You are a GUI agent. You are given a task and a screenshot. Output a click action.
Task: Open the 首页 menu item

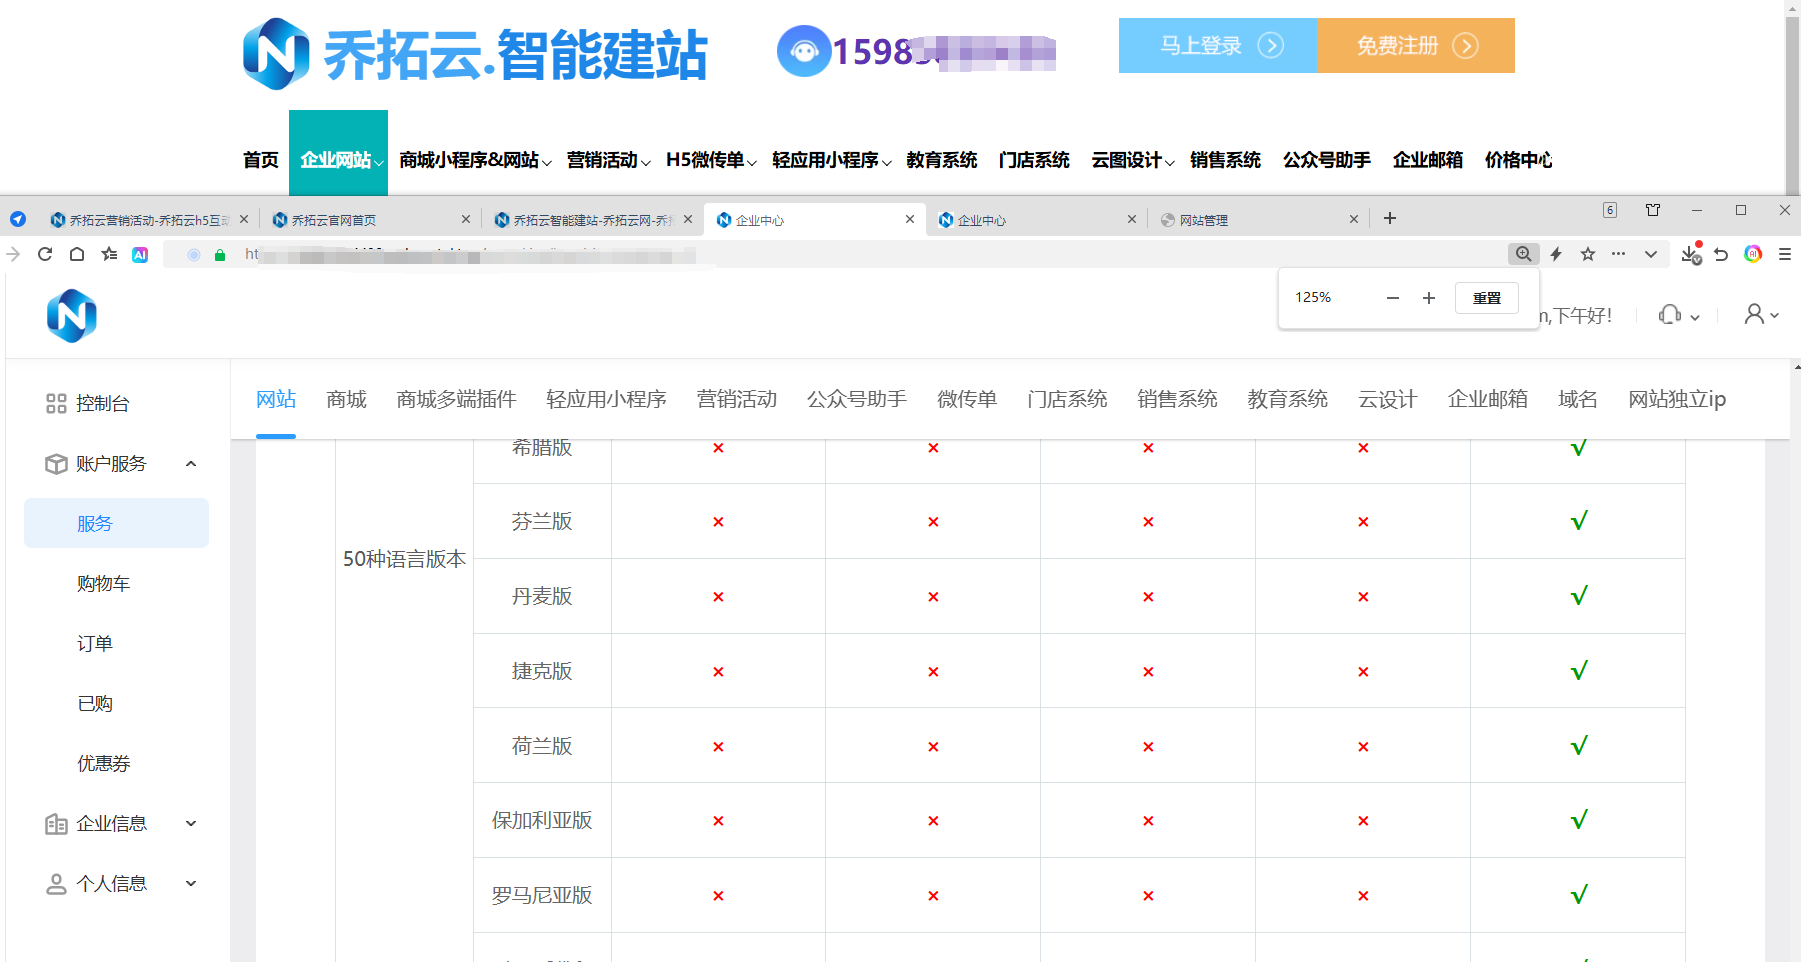click(x=261, y=160)
